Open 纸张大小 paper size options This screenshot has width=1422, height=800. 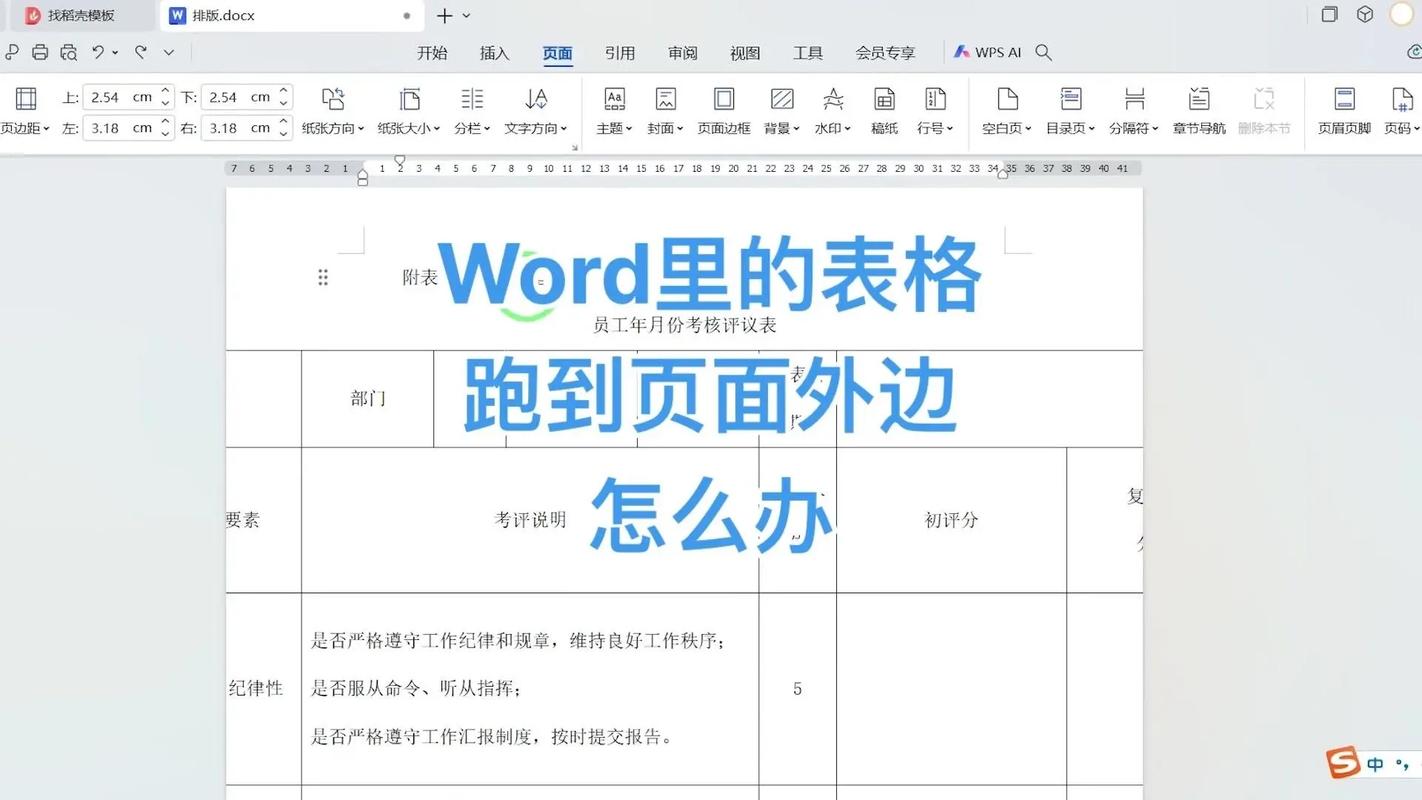[x=409, y=110]
